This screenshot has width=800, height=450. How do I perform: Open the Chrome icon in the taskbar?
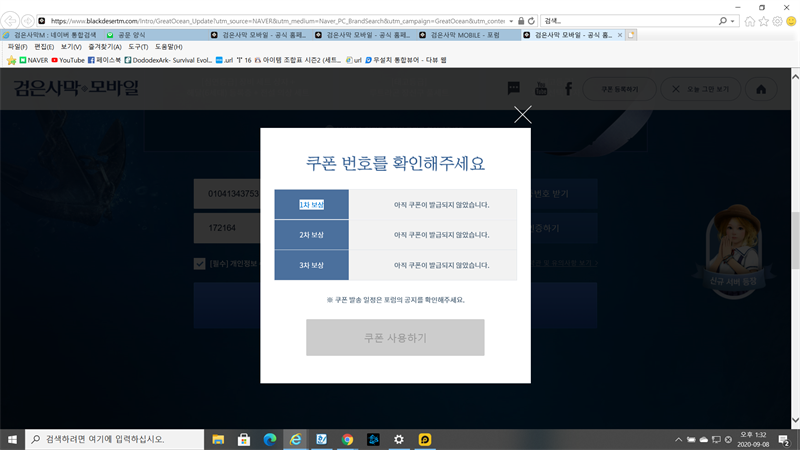347,439
